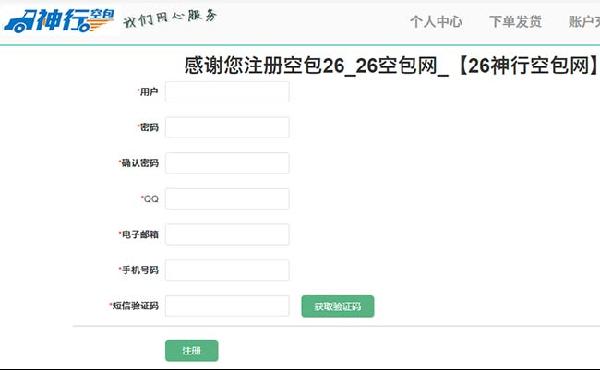600x370 pixels.
Task: Click the 神行空包 logo in the header
Action: [59, 20]
